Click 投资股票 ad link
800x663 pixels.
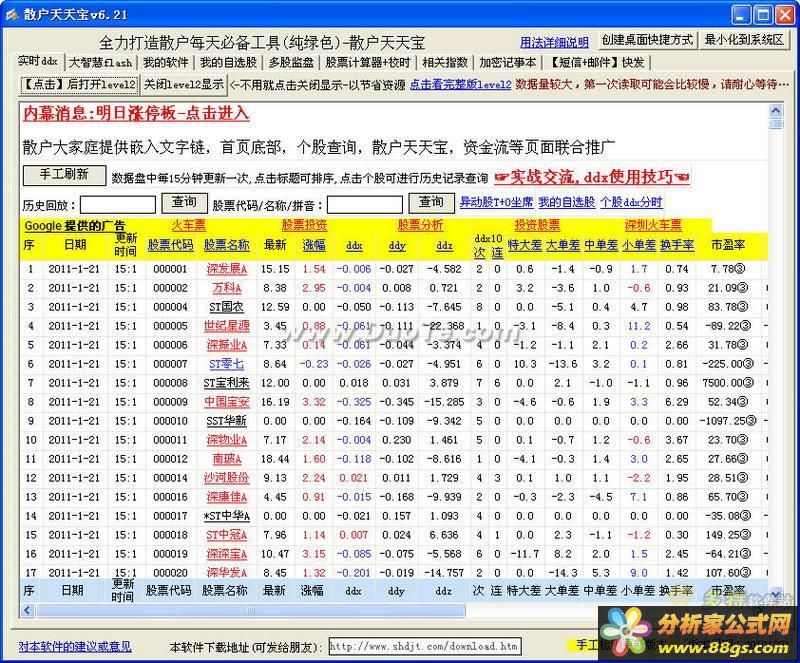tap(537, 225)
